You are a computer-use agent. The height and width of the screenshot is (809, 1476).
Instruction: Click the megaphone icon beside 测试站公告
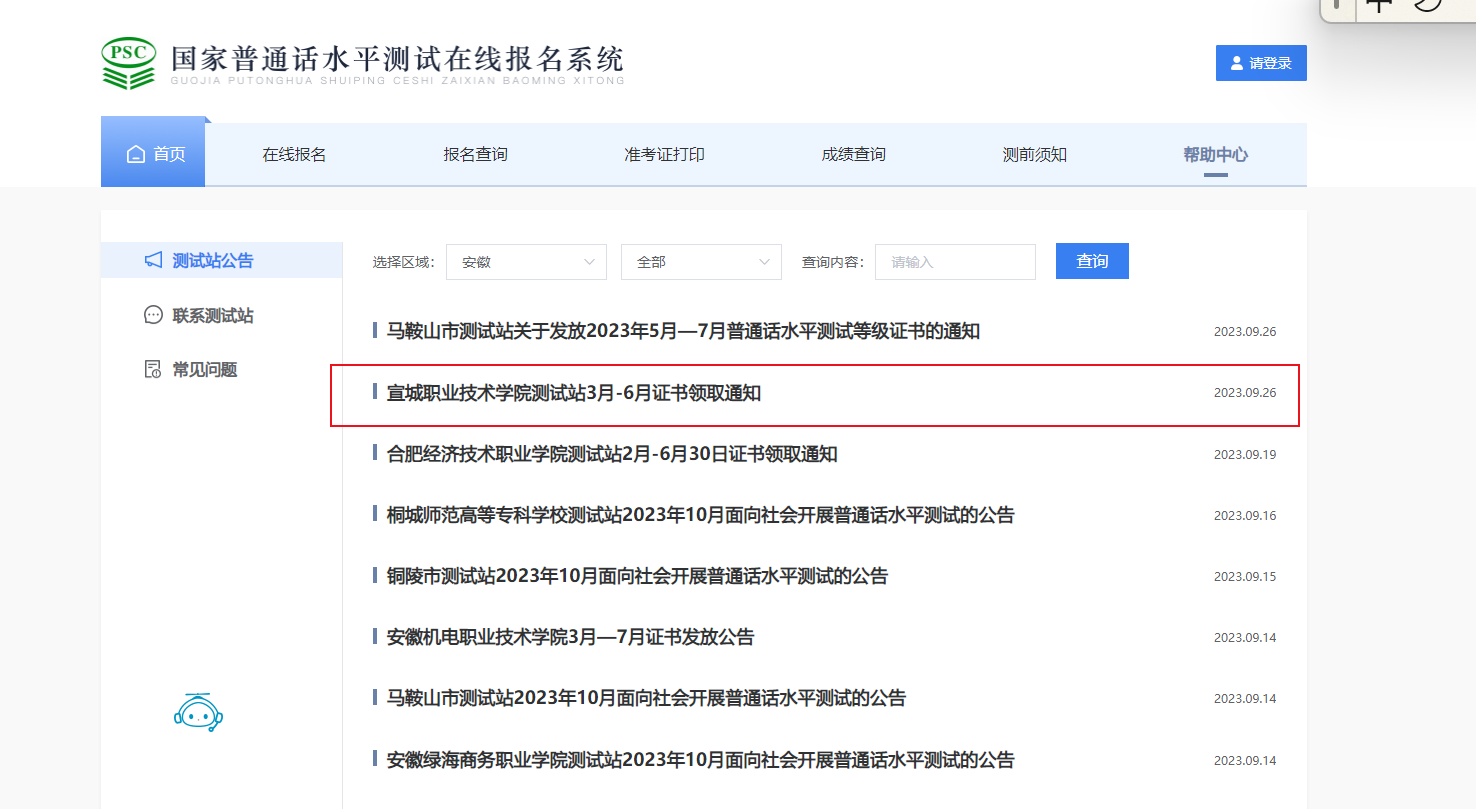point(153,260)
